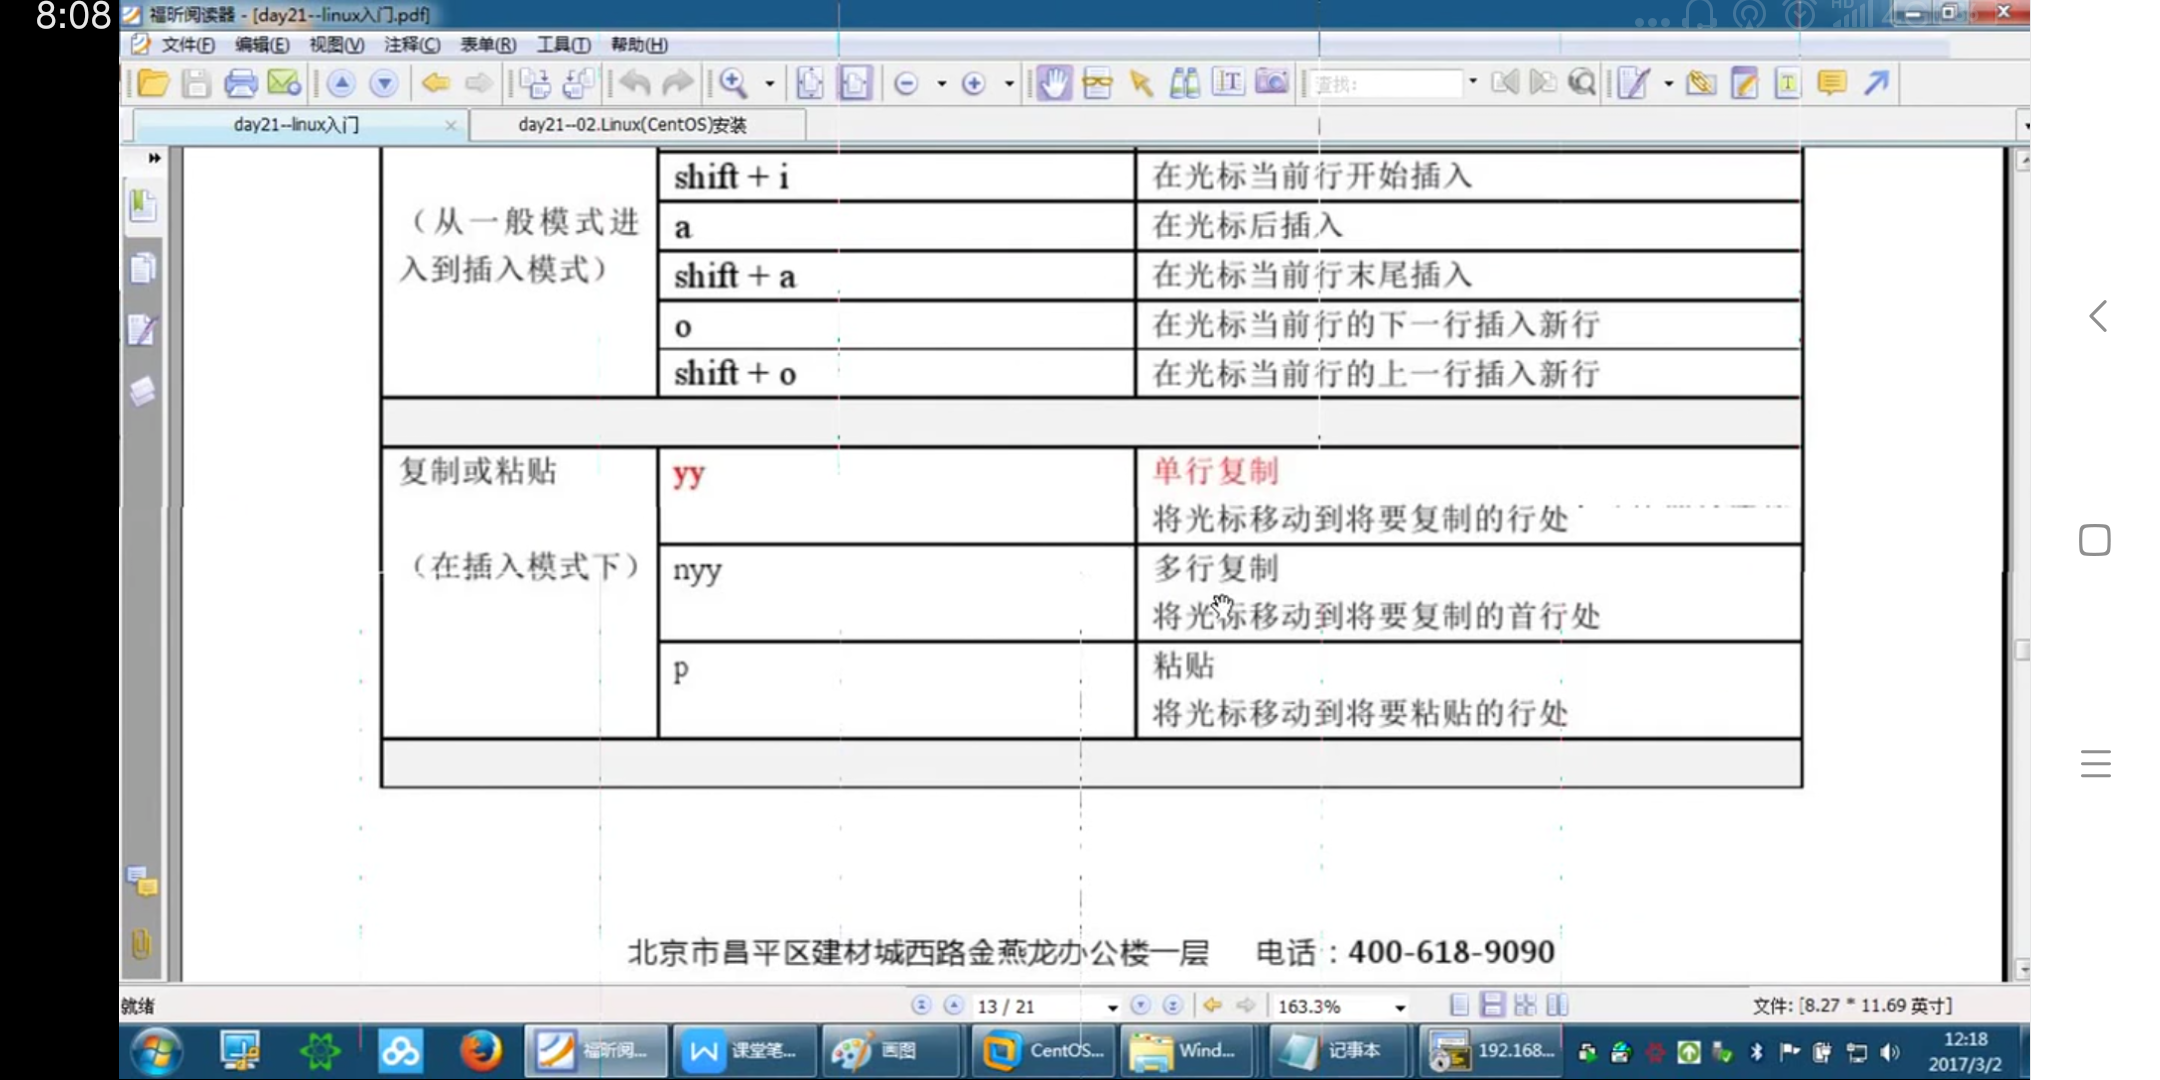Open the page number 13/21 dropdown
This screenshot has width=2160, height=1080.
1111,1006
